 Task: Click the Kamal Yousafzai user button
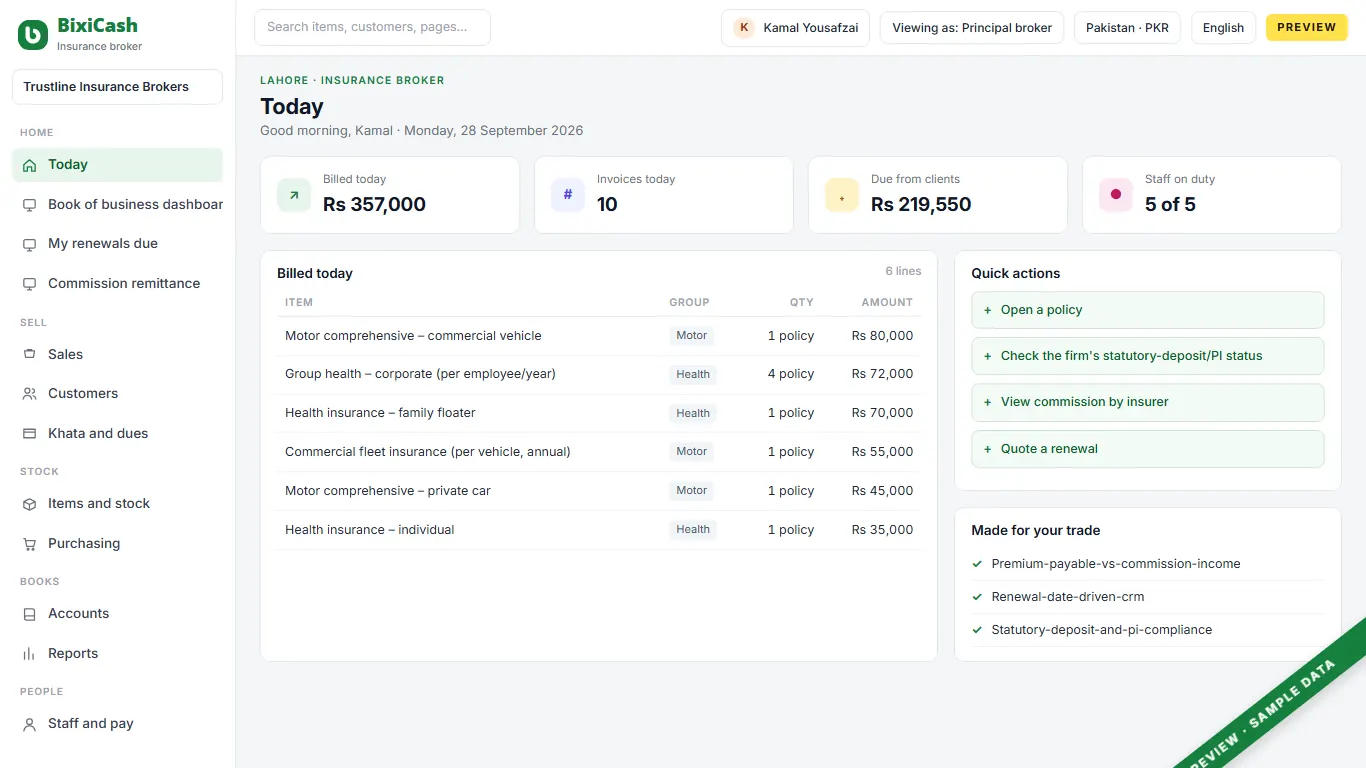coord(796,28)
